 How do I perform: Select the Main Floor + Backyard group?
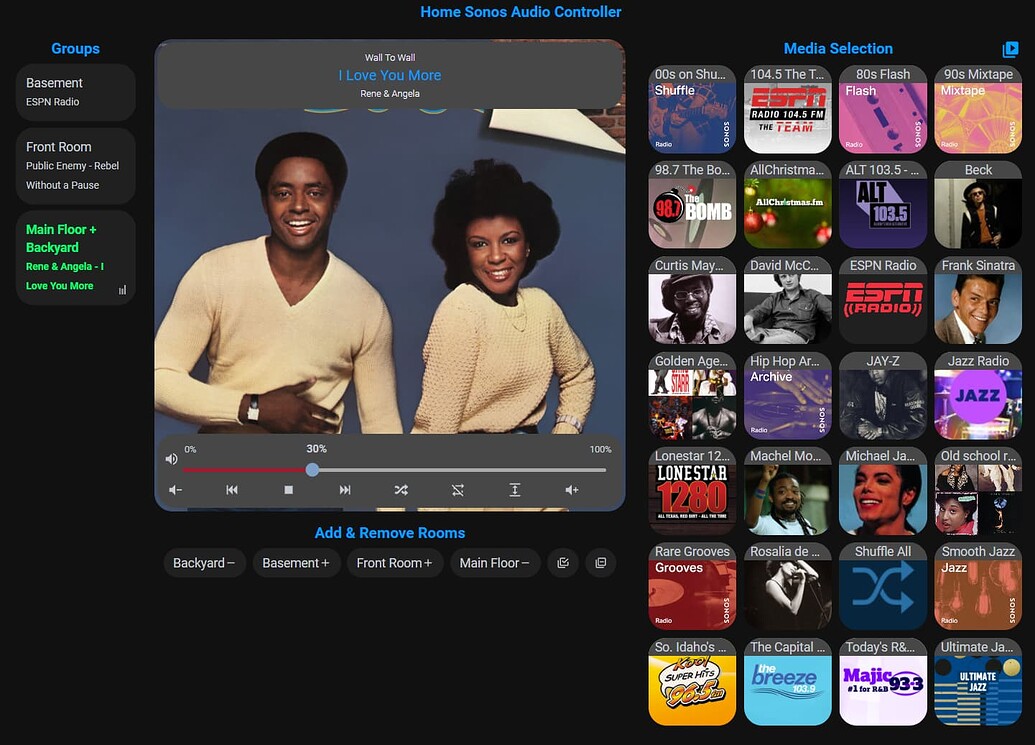click(x=74, y=257)
